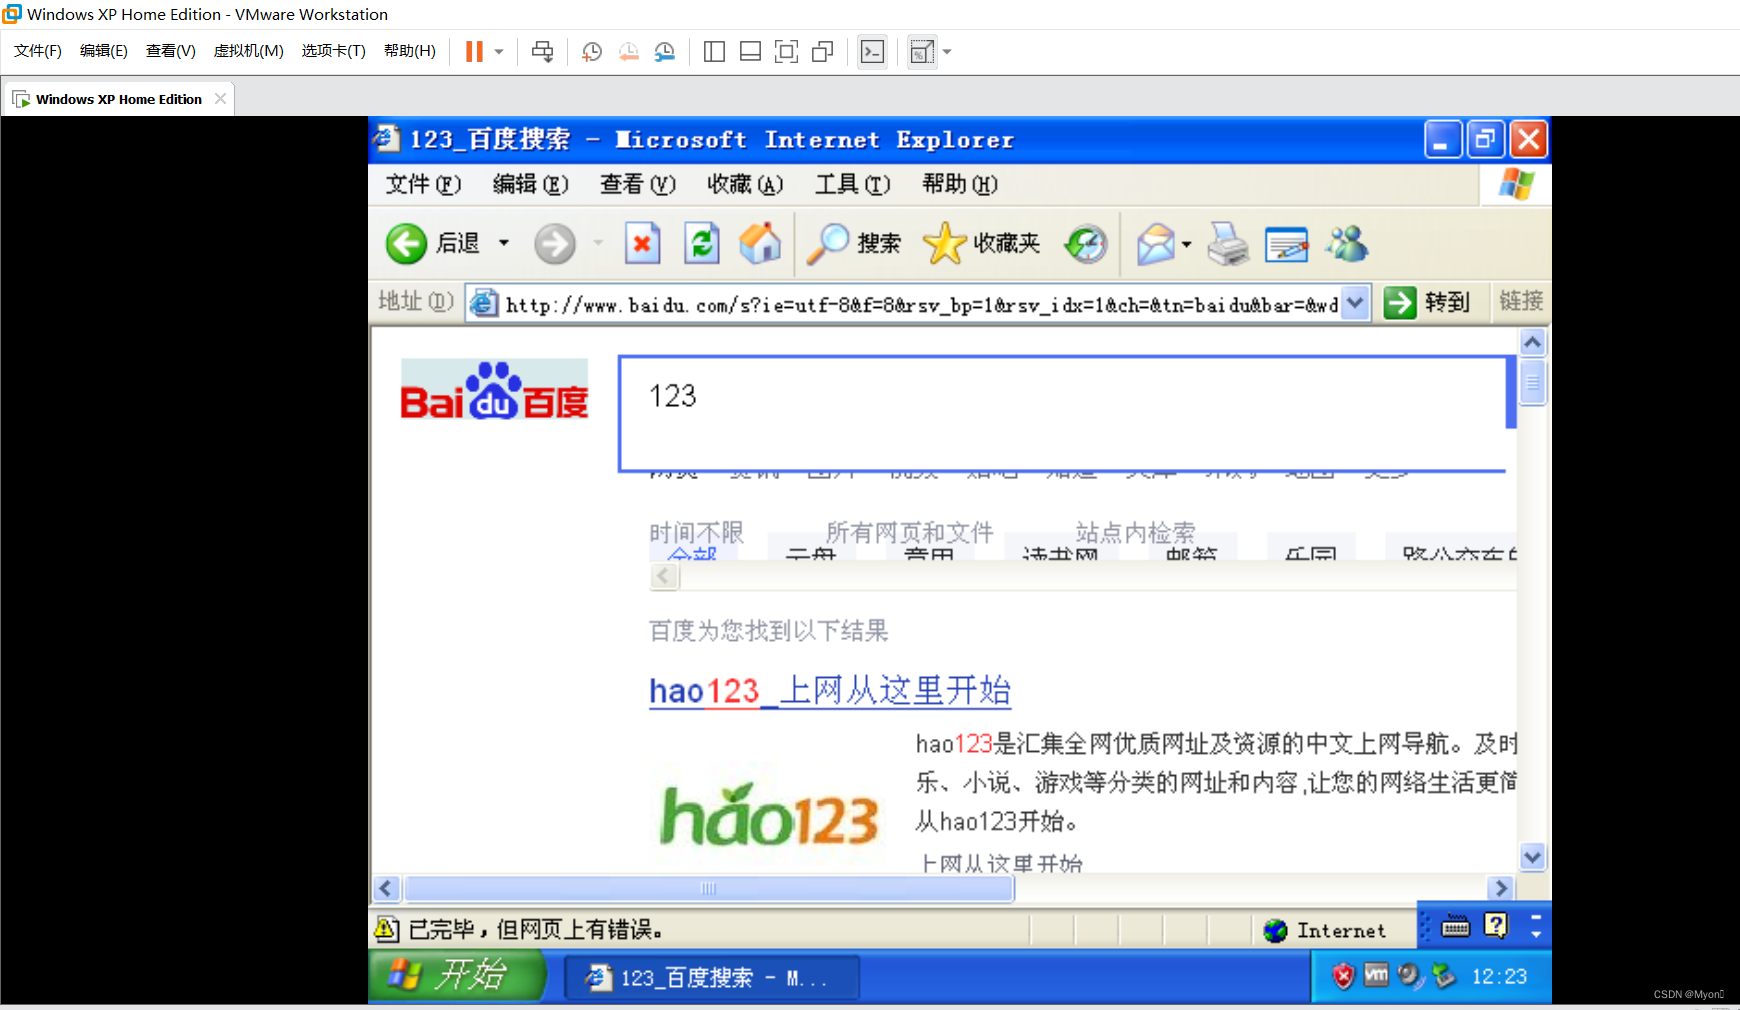Select the 站点内检索 filter
Image resolution: width=1740 pixels, height=1010 pixels.
coord(1135,532)
